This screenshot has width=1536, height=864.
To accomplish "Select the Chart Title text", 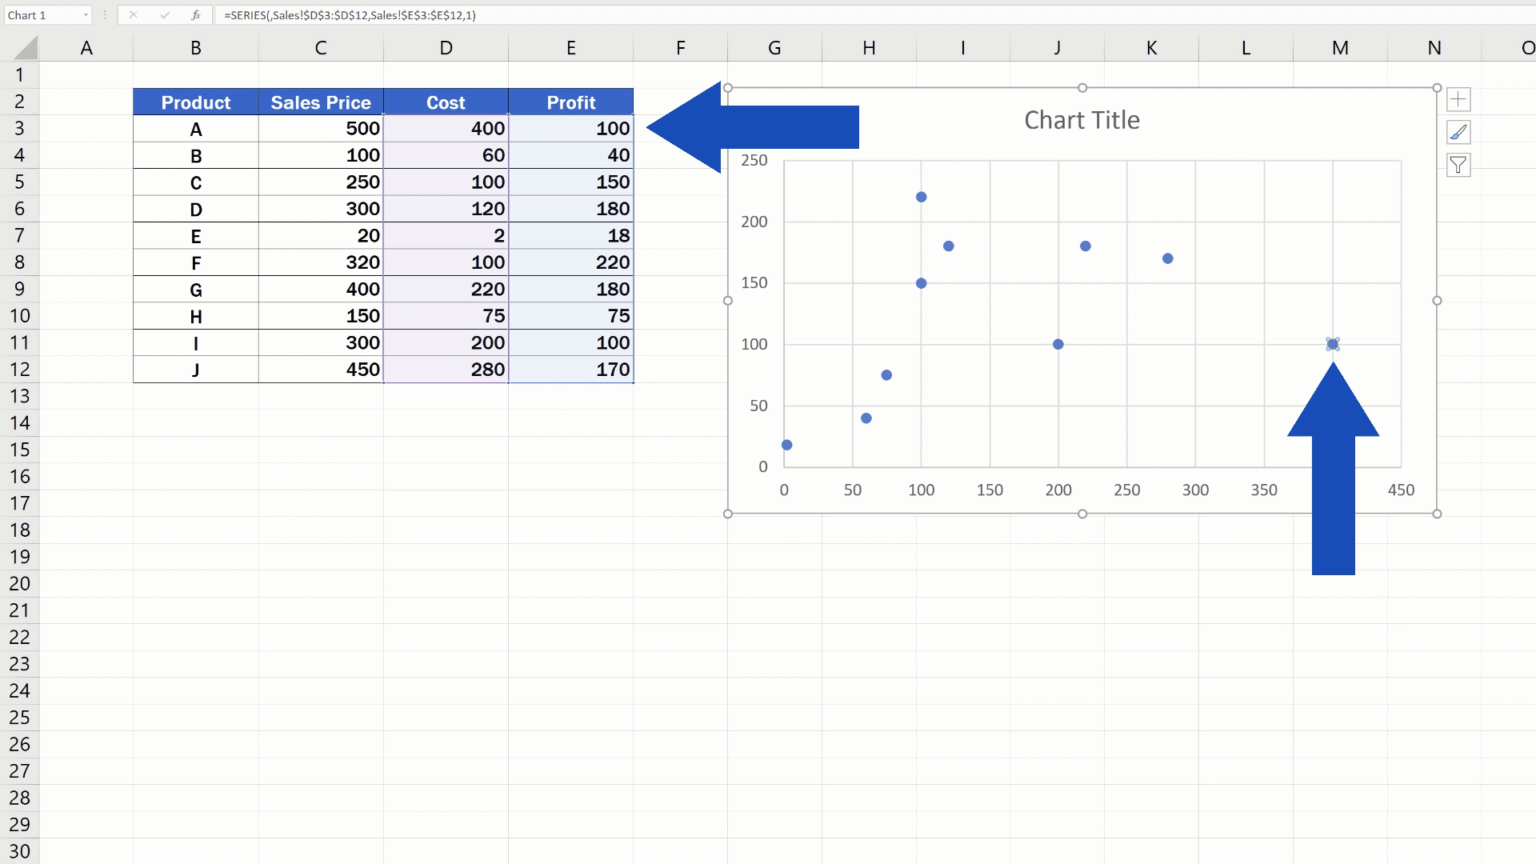I will [1082, 120].
